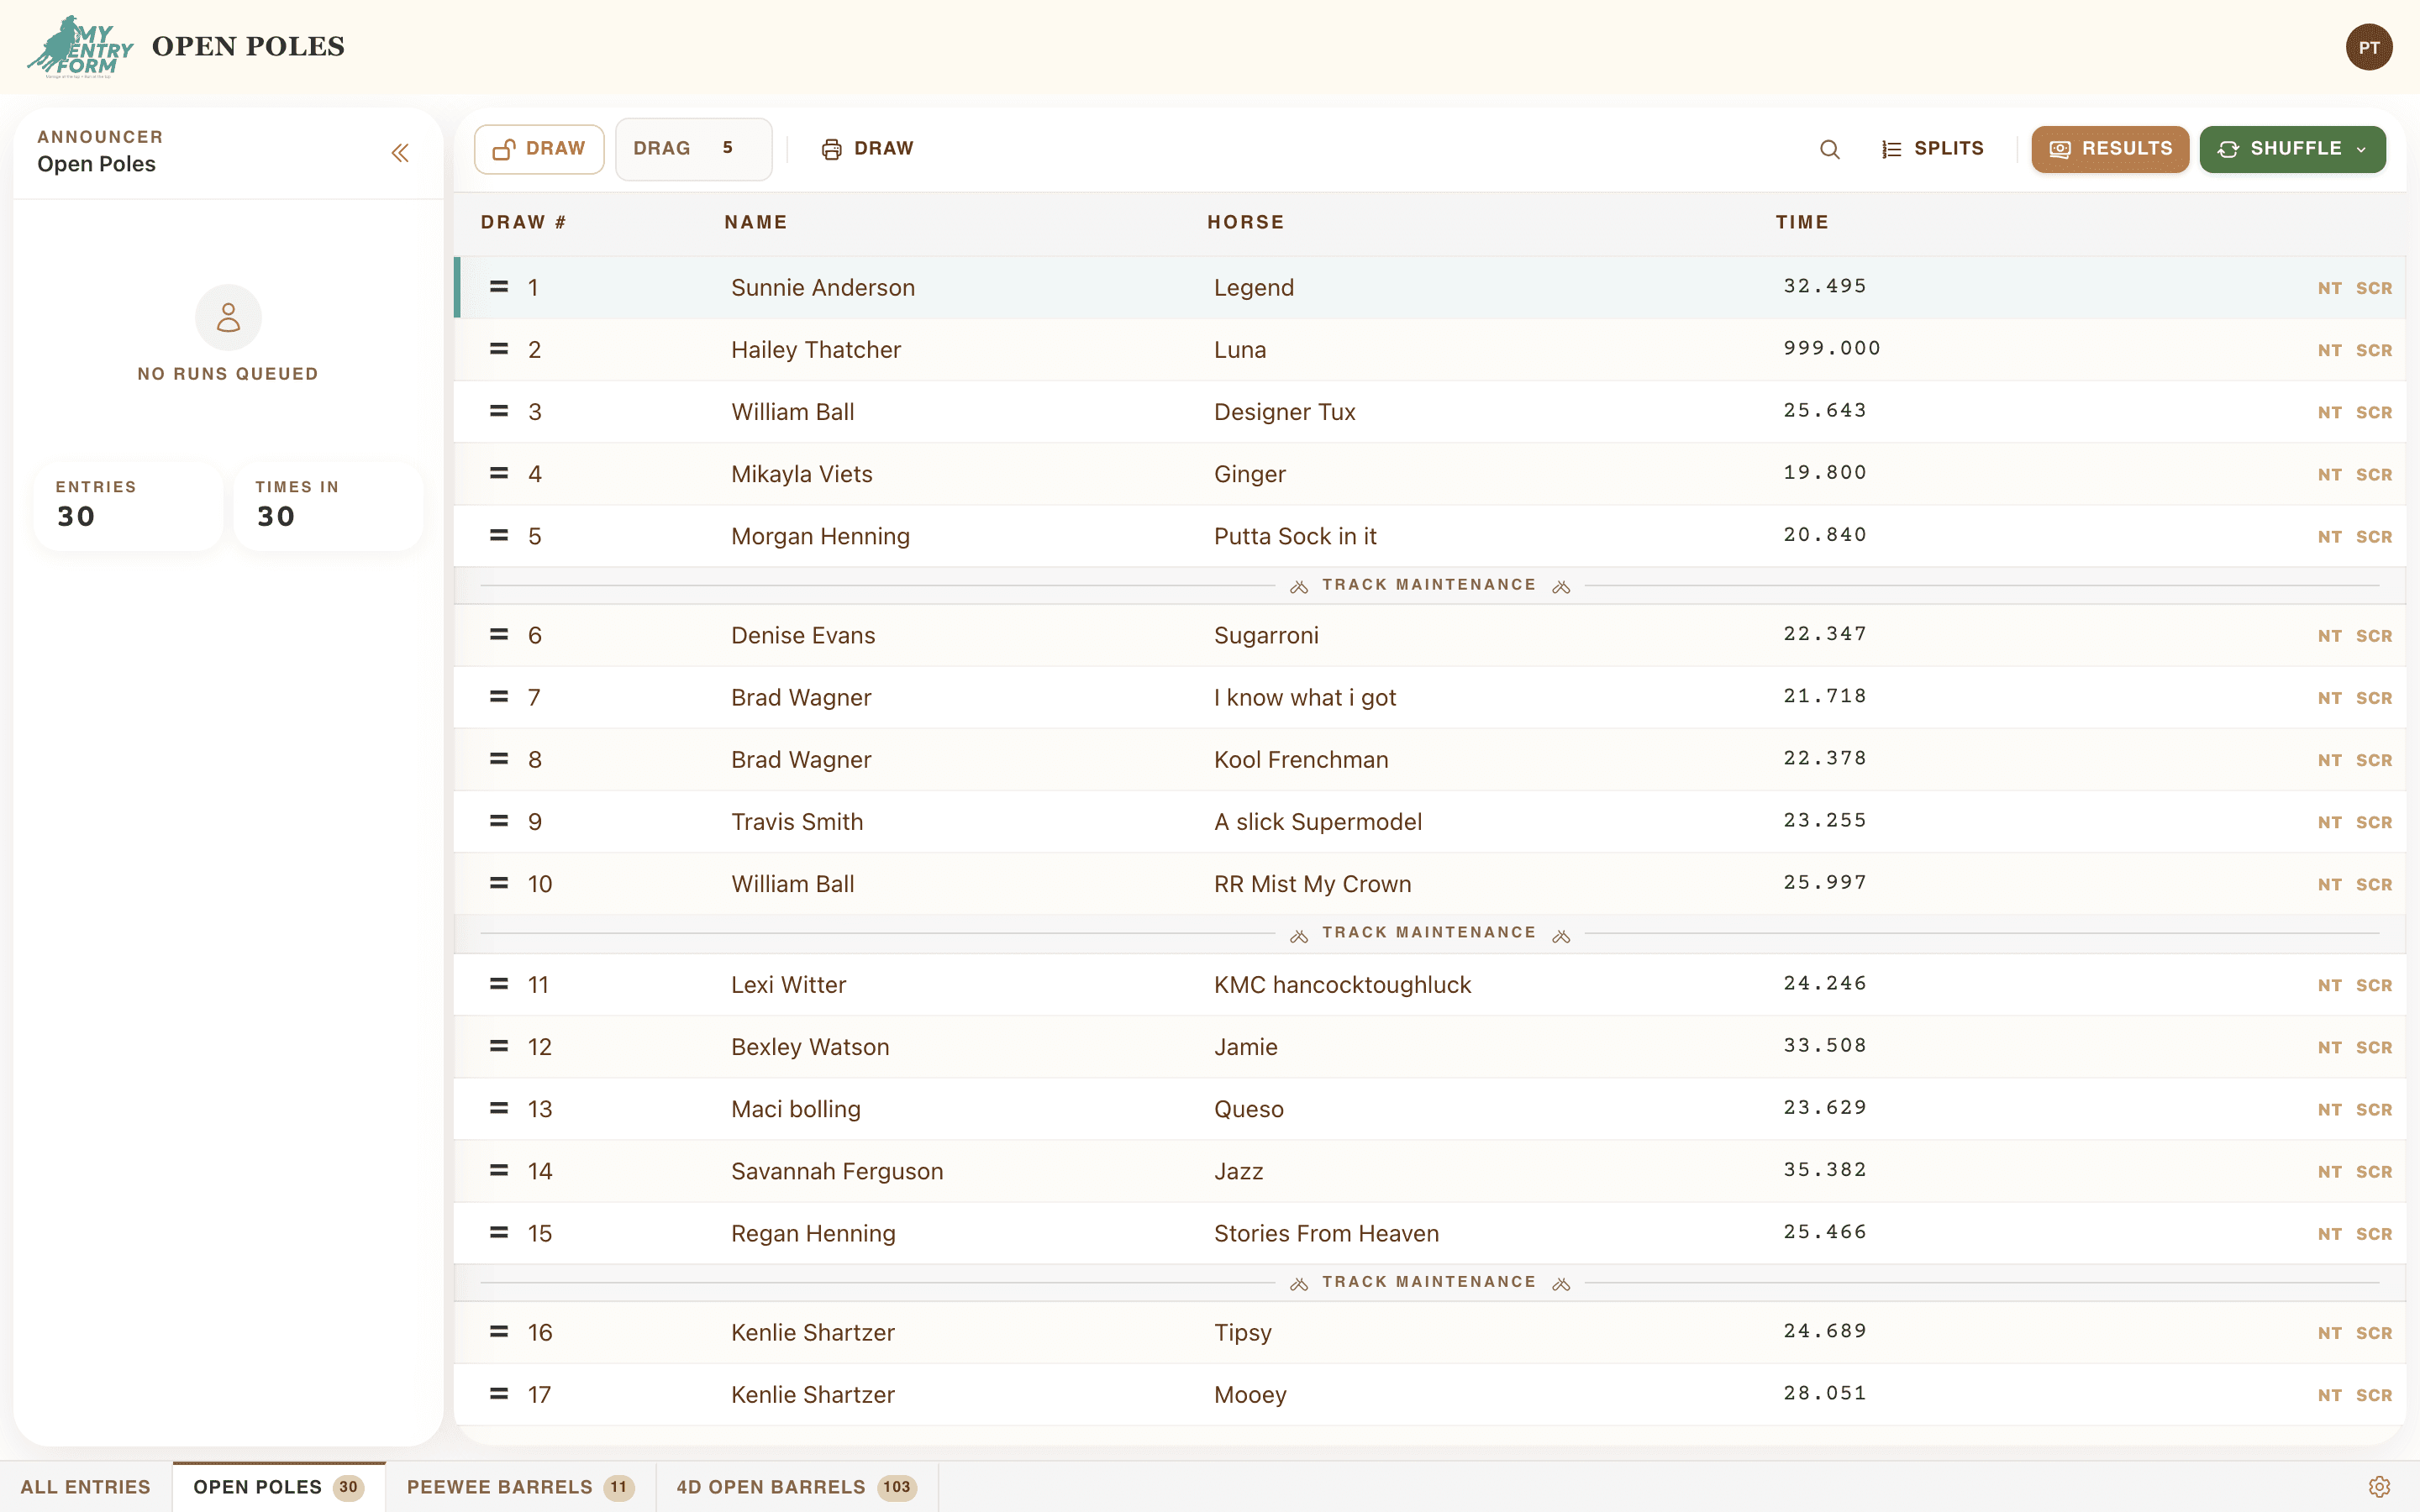
Task: Open settings gear in bottom bar
Action: coord(2379,1487)
